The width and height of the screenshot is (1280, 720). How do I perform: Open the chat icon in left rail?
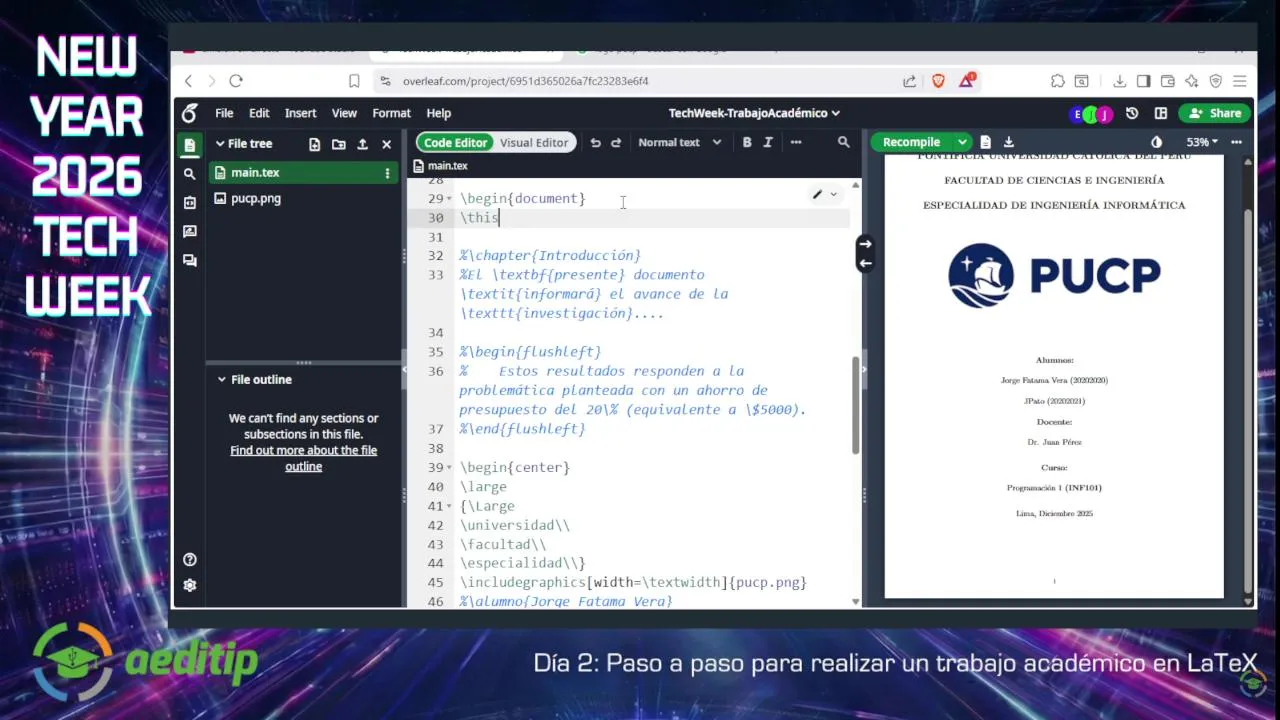(190, 261)
